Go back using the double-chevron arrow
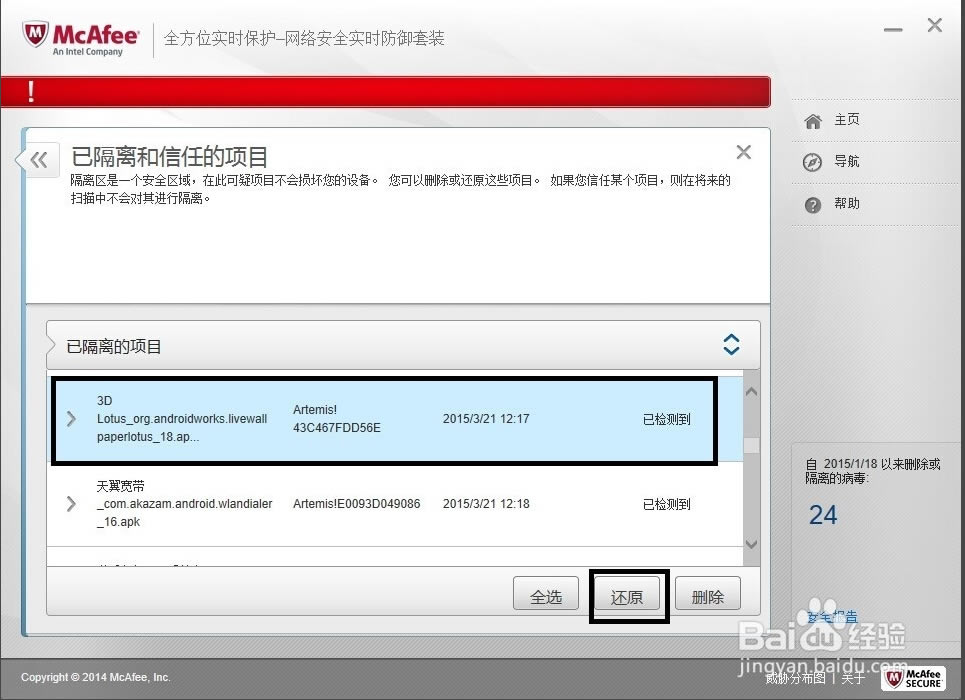This screenshot has height=700, width=965. pyautogui.click(x=39, y=160)
